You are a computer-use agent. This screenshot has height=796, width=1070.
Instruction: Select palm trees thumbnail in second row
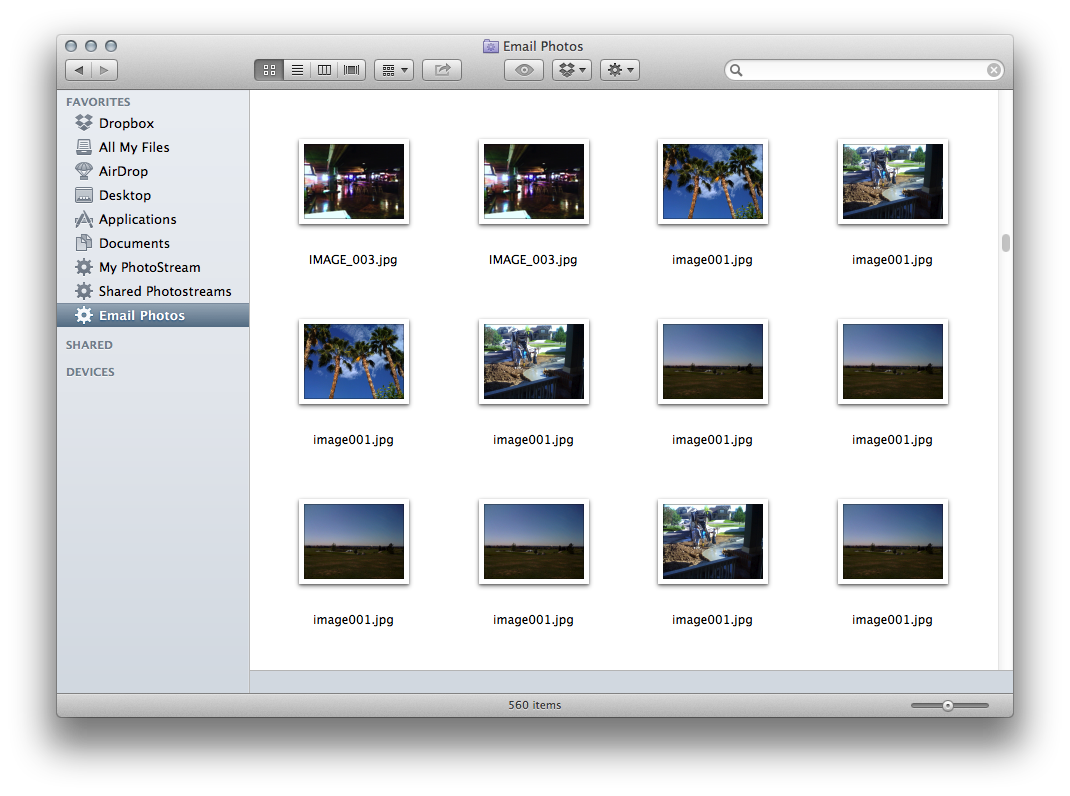[x=353, y=362]
